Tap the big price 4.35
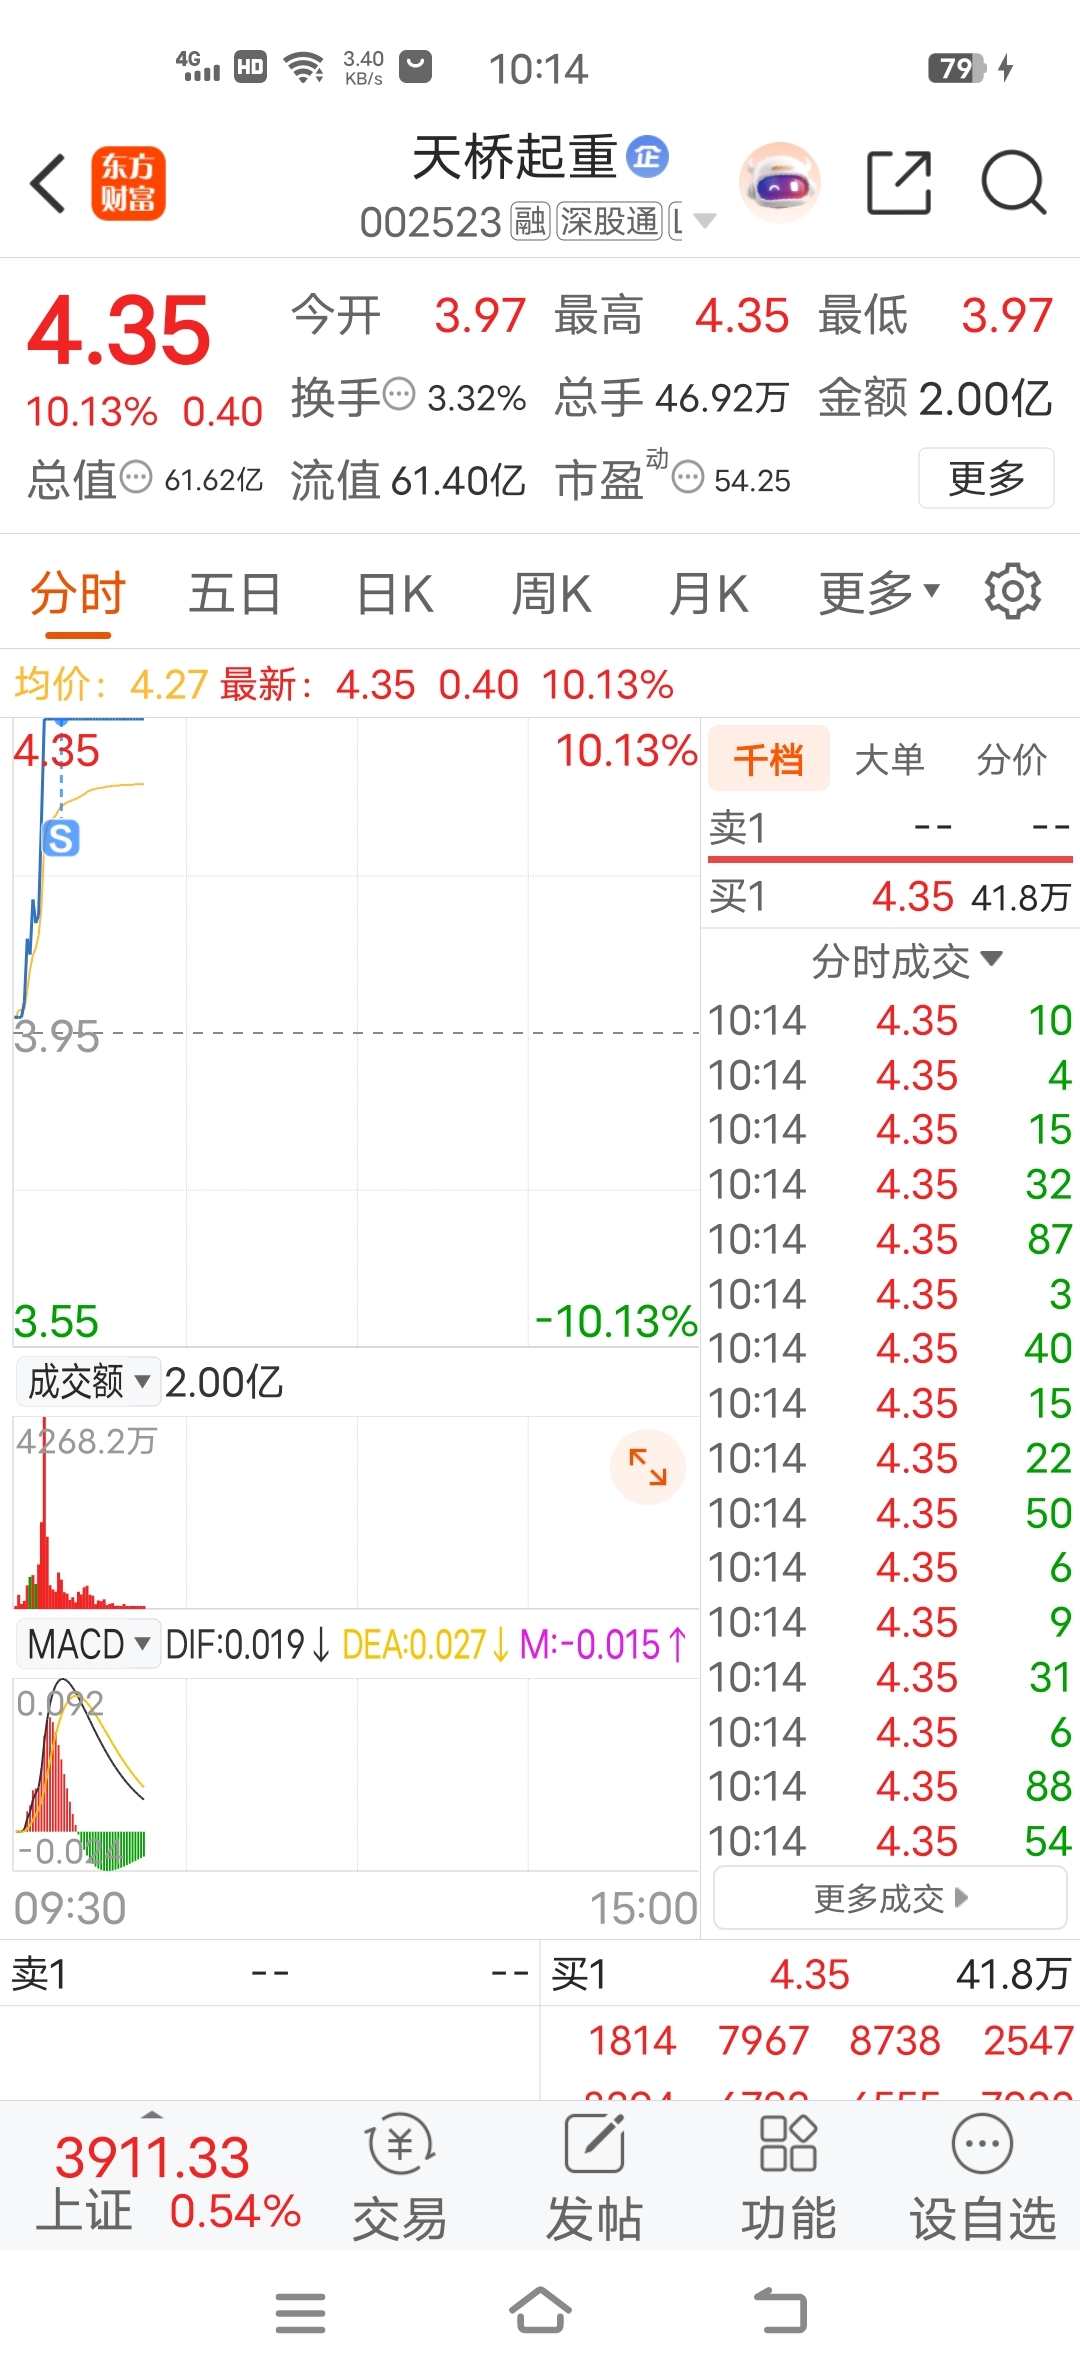 (119, 329)
